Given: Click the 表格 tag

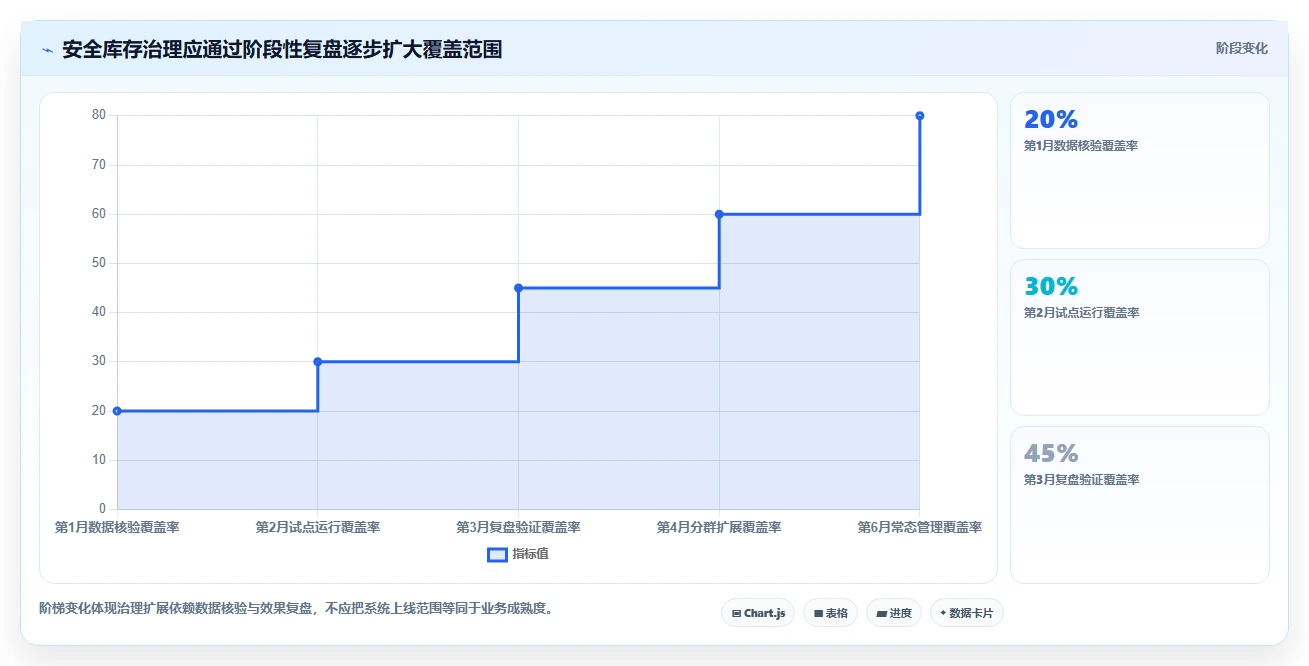Looking at the screenshot, I should pos(830,613).
